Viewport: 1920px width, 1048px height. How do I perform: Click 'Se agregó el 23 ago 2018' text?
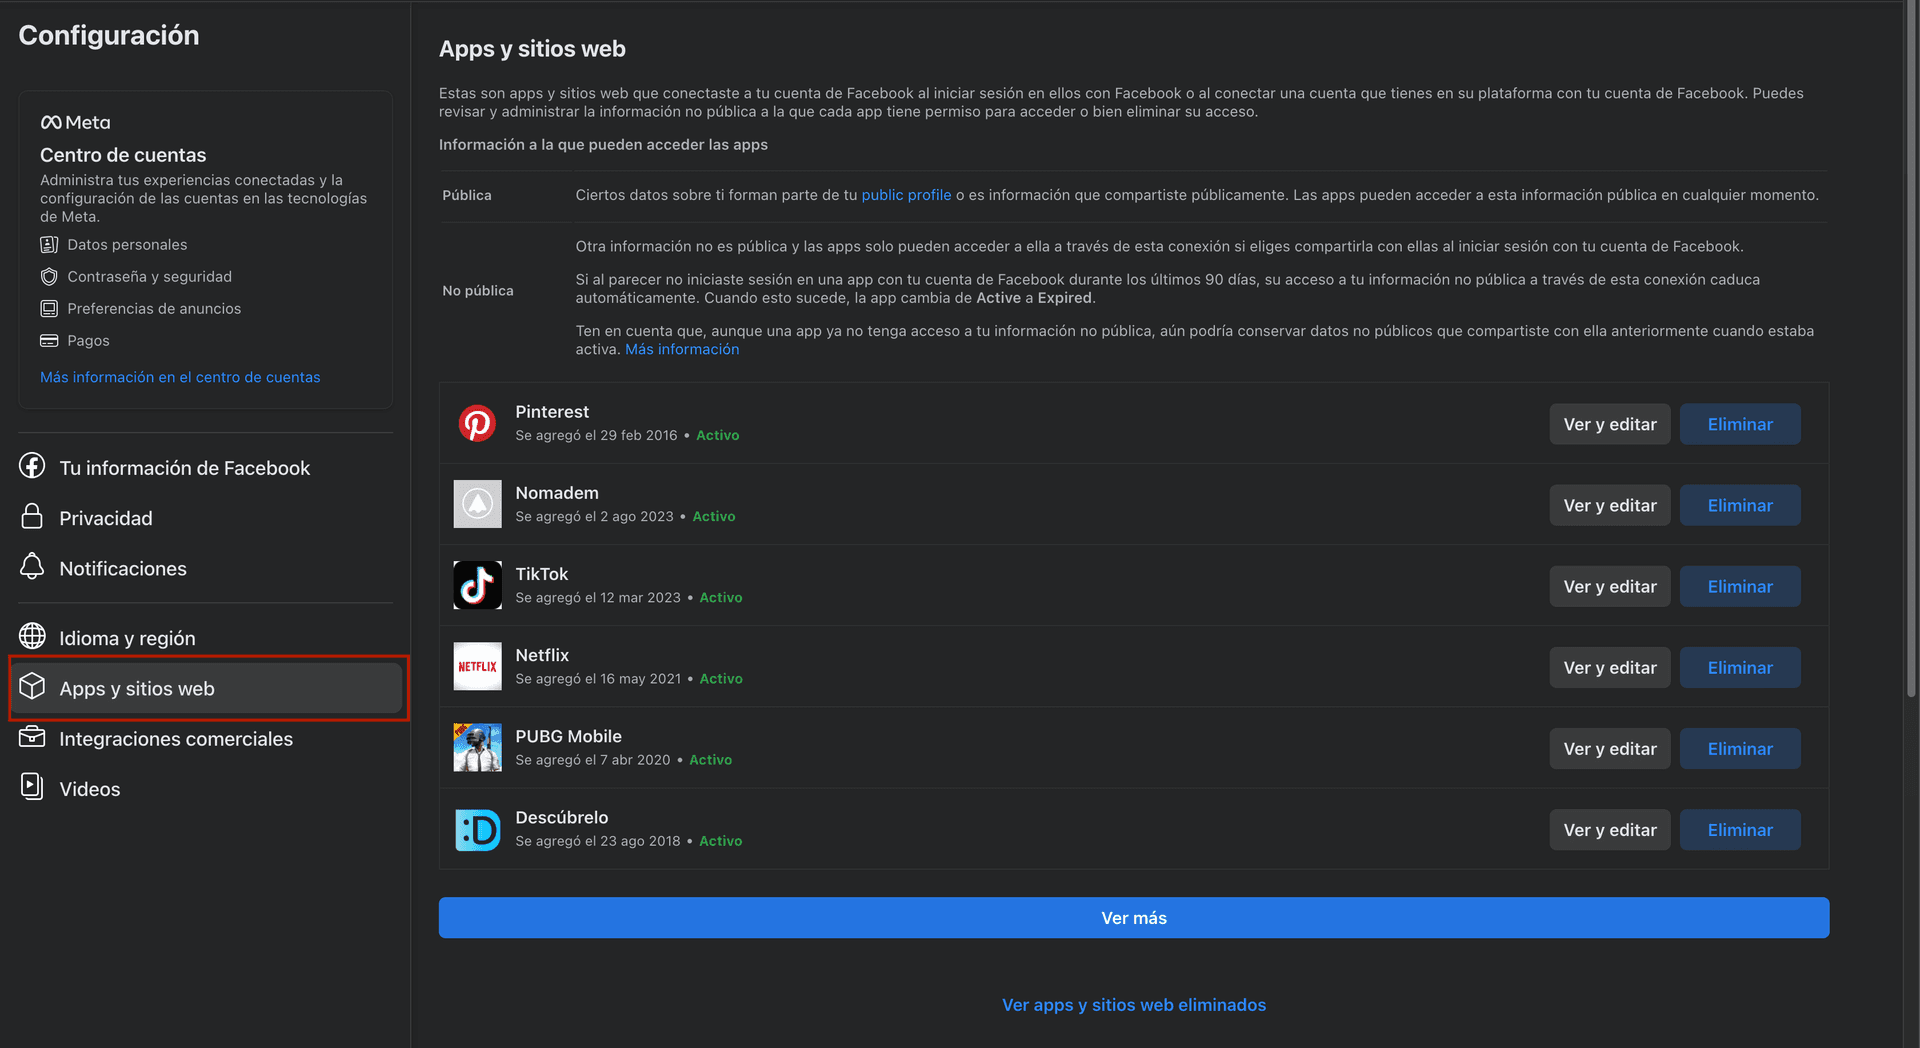click(x=598, y=841)
